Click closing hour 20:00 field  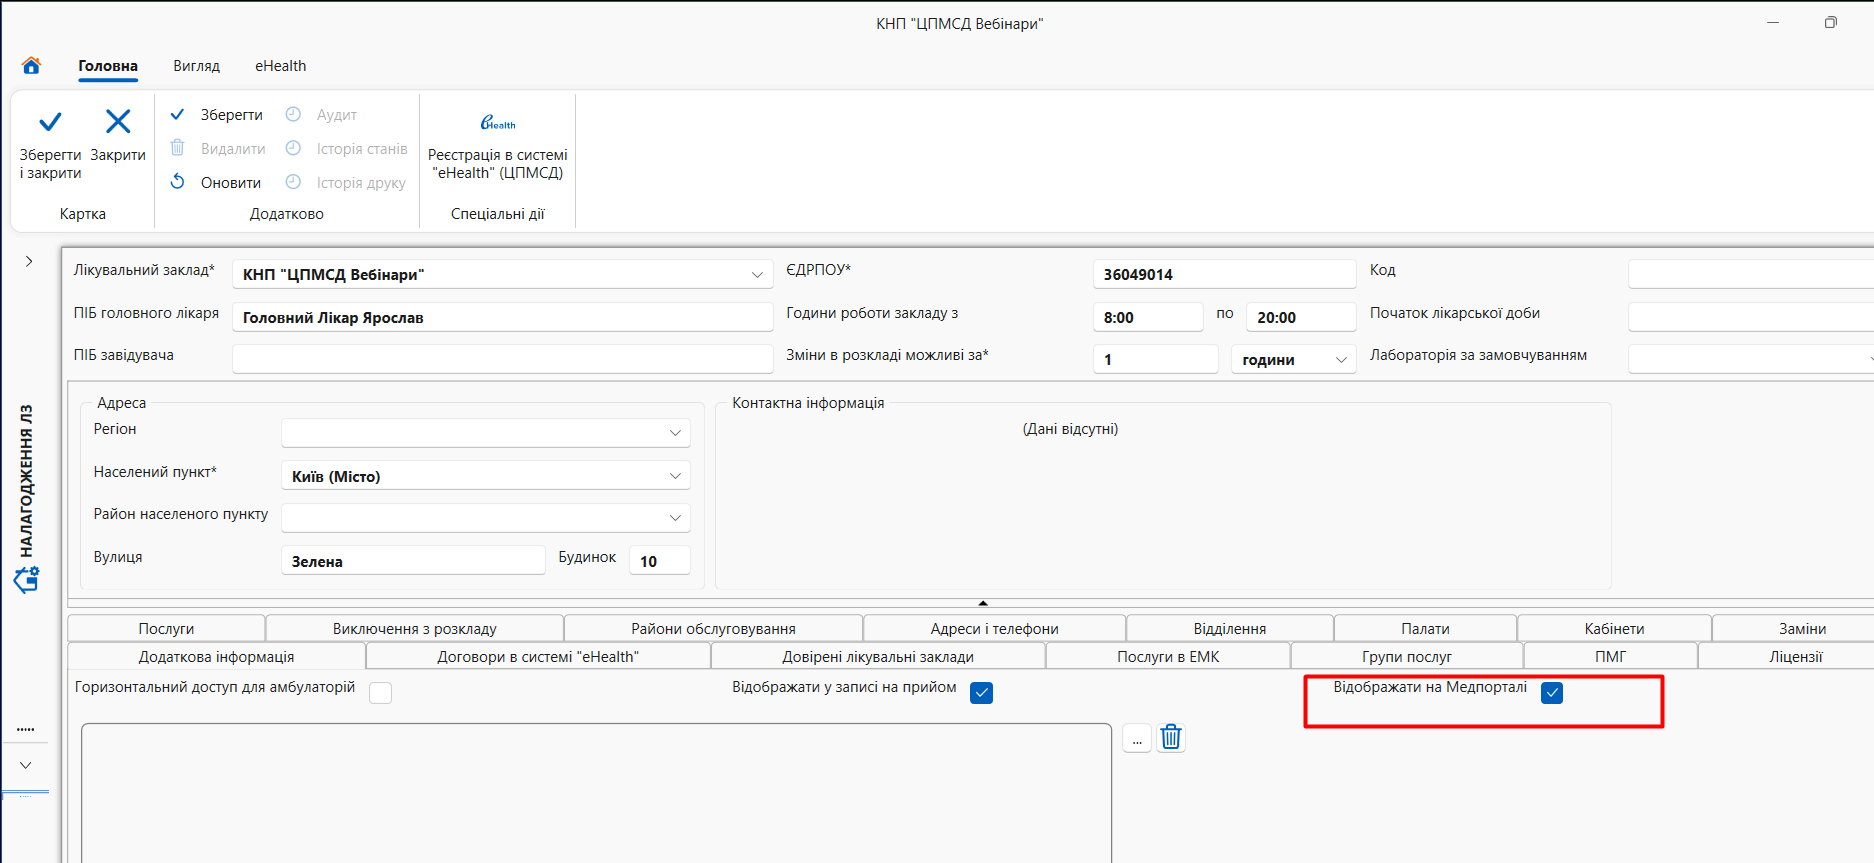click(1301, 317)
